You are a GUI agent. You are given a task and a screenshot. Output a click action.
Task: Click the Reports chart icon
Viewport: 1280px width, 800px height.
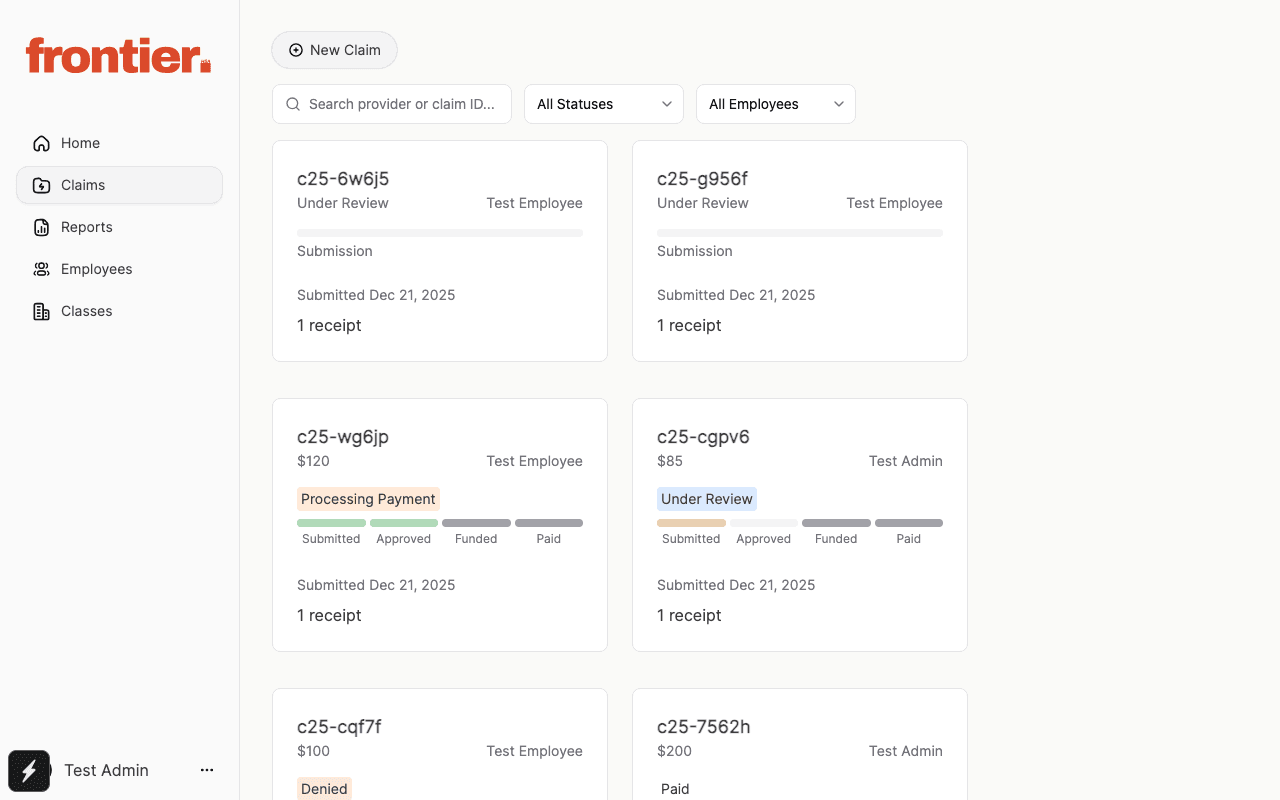point(41,227)
